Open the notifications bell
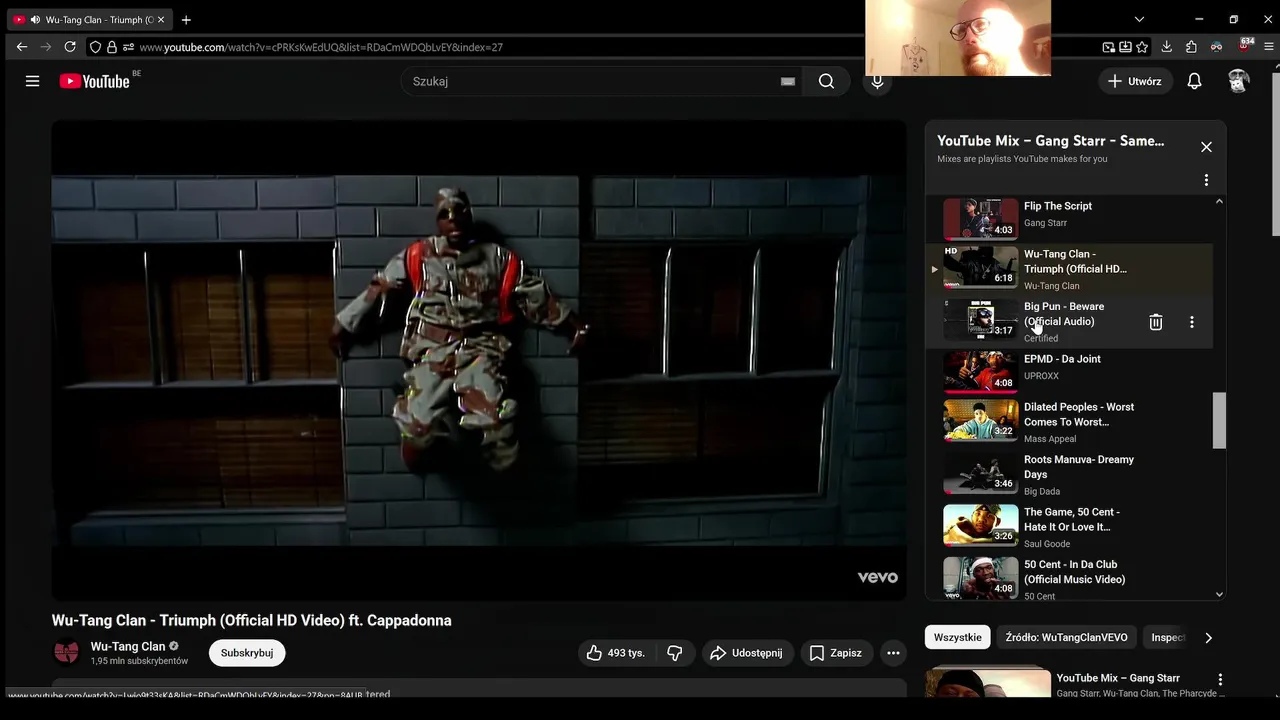Viewport: 1280px width, 720px height. click(1194, 81)
